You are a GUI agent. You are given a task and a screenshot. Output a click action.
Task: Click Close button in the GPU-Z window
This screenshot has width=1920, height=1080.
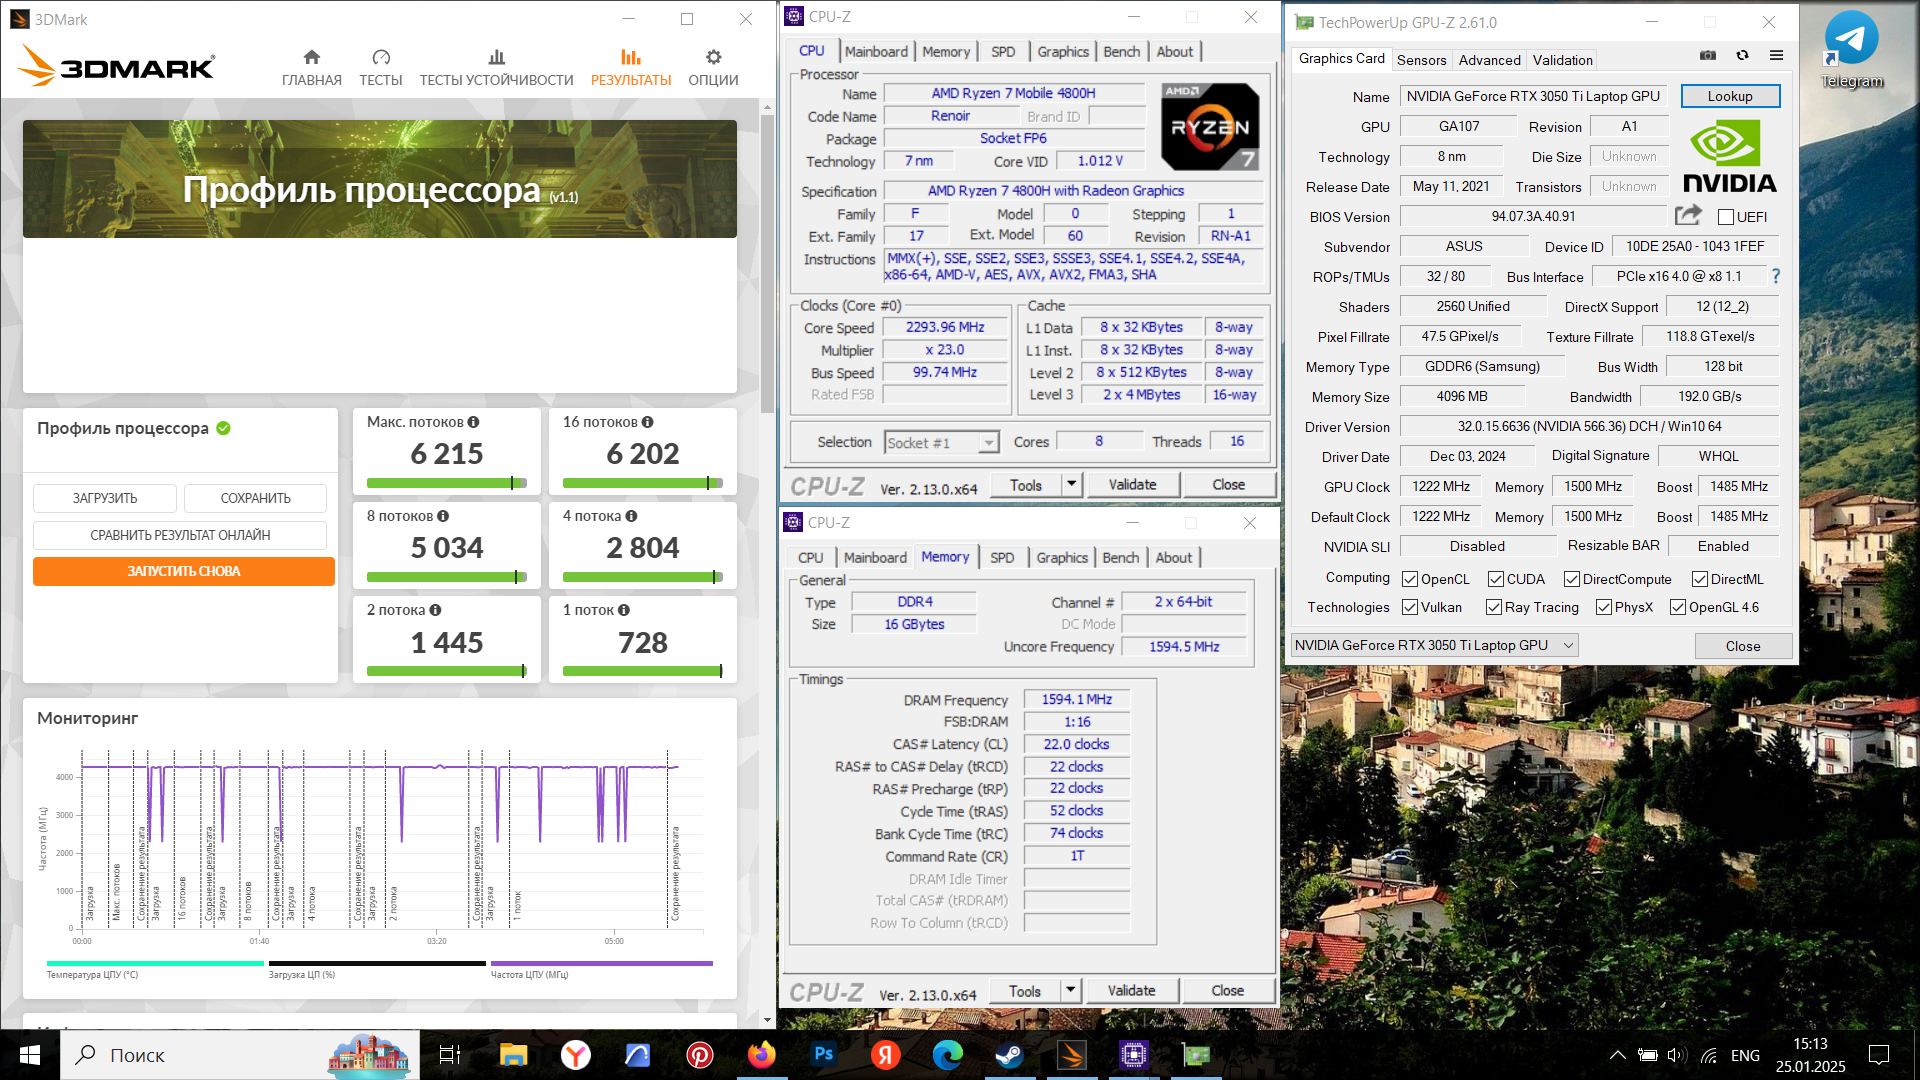coord(1743,646)
